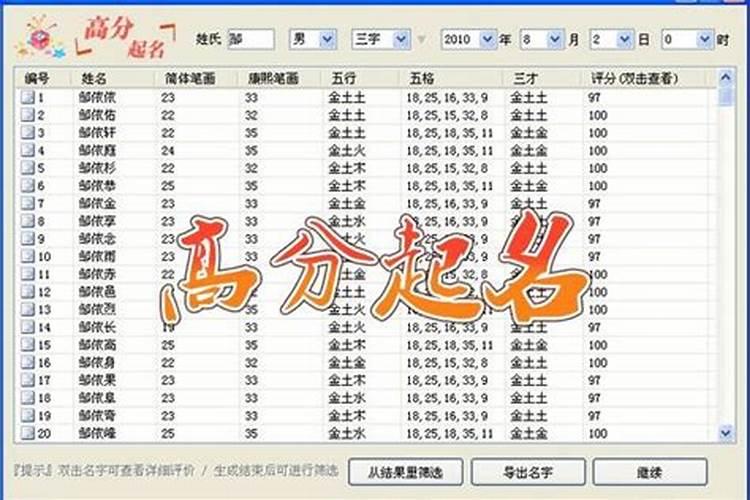Click the row 12 document icon
Screen dimensions: 750x500
pyautogui.click(x=28, y=292)
